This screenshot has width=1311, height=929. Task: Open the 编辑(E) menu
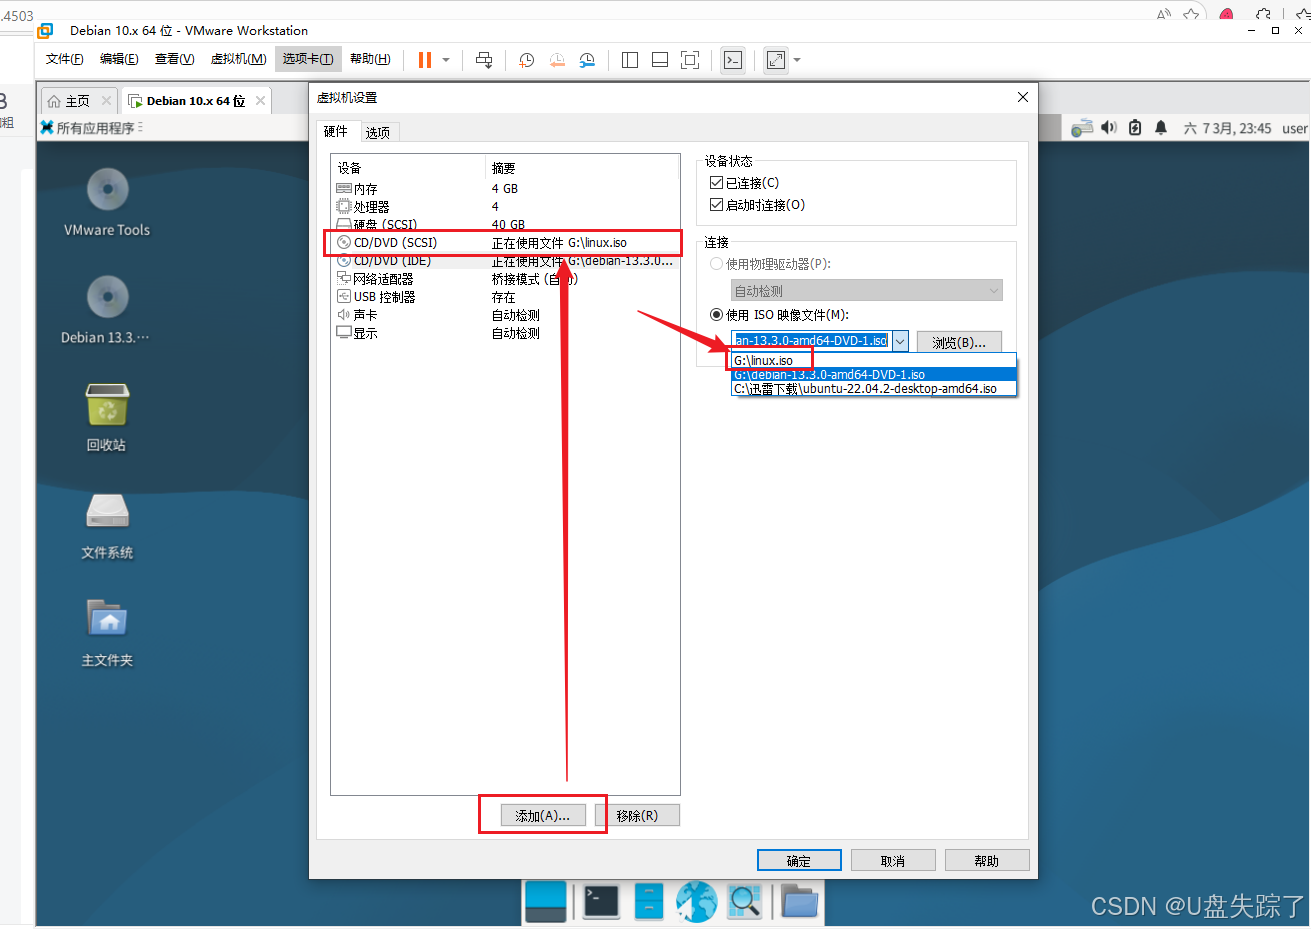[119, 59]
